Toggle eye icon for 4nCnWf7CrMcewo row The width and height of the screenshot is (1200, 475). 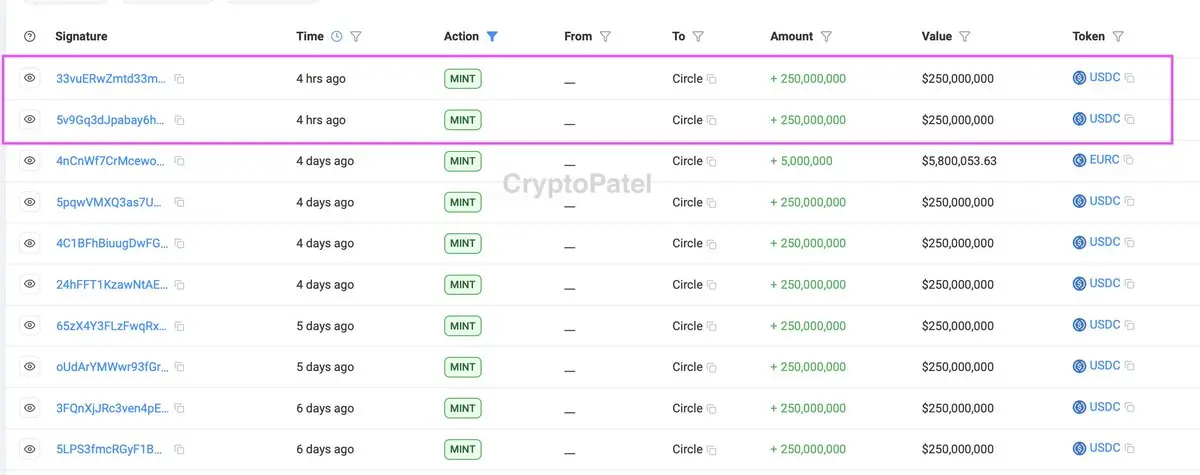(x=30, y=161)
